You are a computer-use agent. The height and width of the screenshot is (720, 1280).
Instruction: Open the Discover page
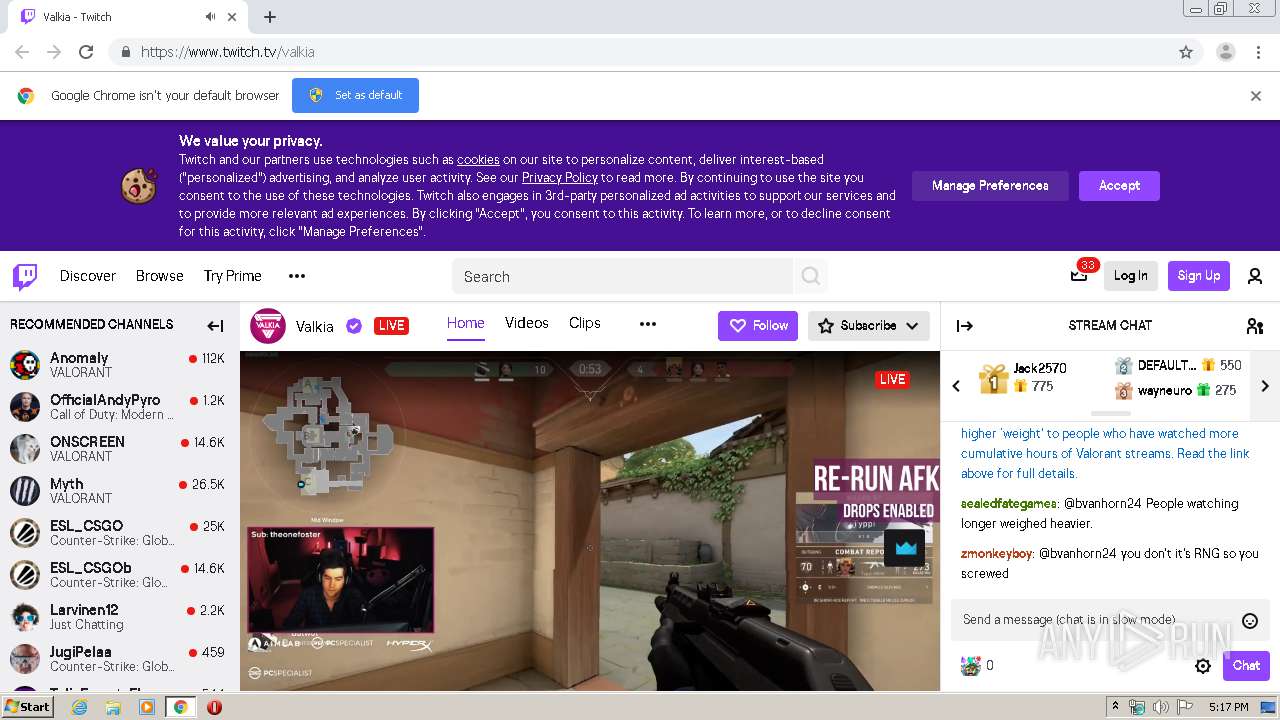pos(88,276)
